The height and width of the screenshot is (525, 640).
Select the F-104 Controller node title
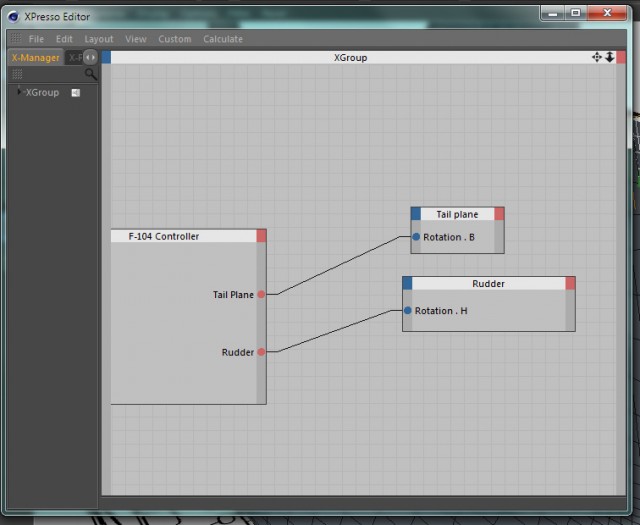tap(164, 236)
